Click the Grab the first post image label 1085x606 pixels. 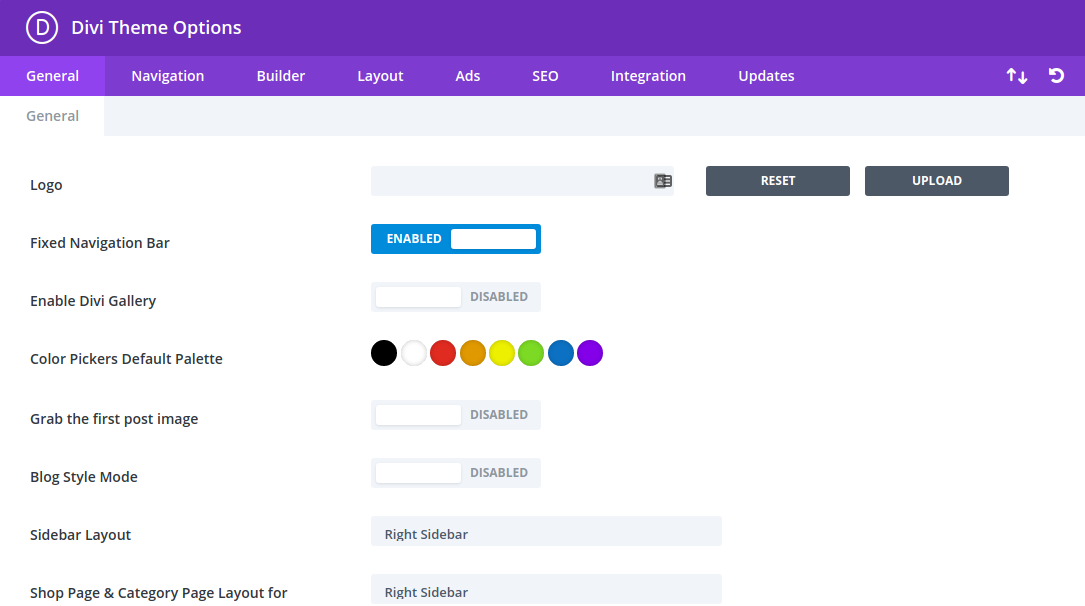[x=114, y=419]
